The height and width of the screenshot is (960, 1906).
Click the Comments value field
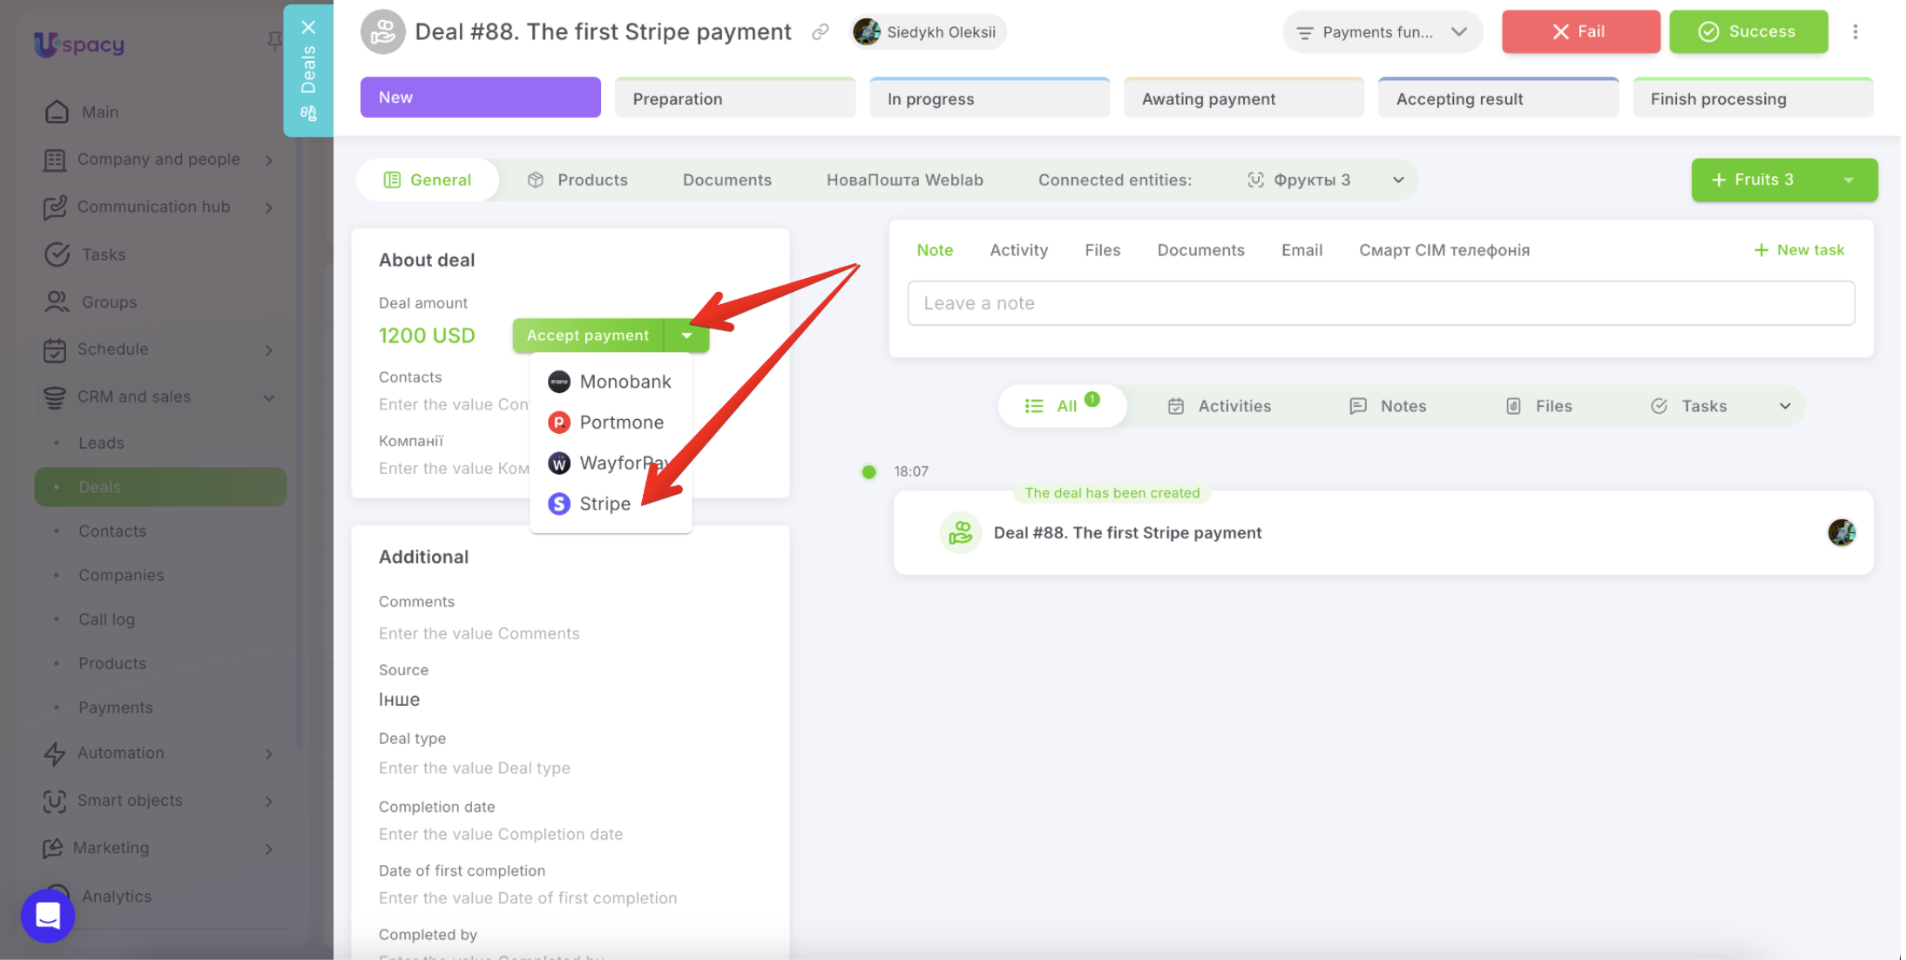coord(479,634)
